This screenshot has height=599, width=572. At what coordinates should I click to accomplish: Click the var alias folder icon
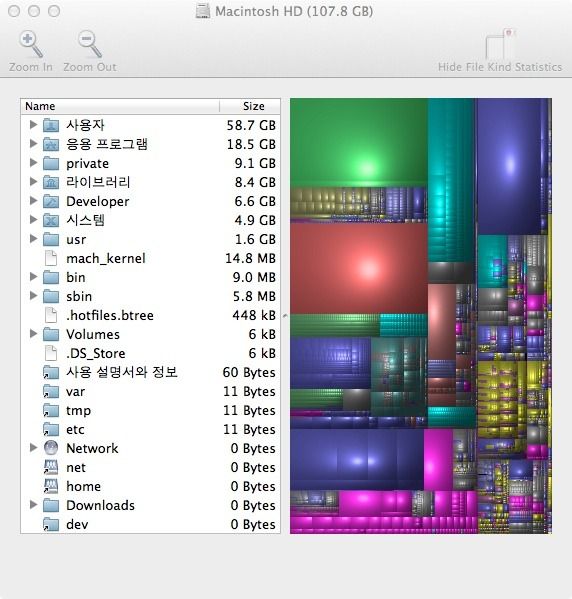51,391
